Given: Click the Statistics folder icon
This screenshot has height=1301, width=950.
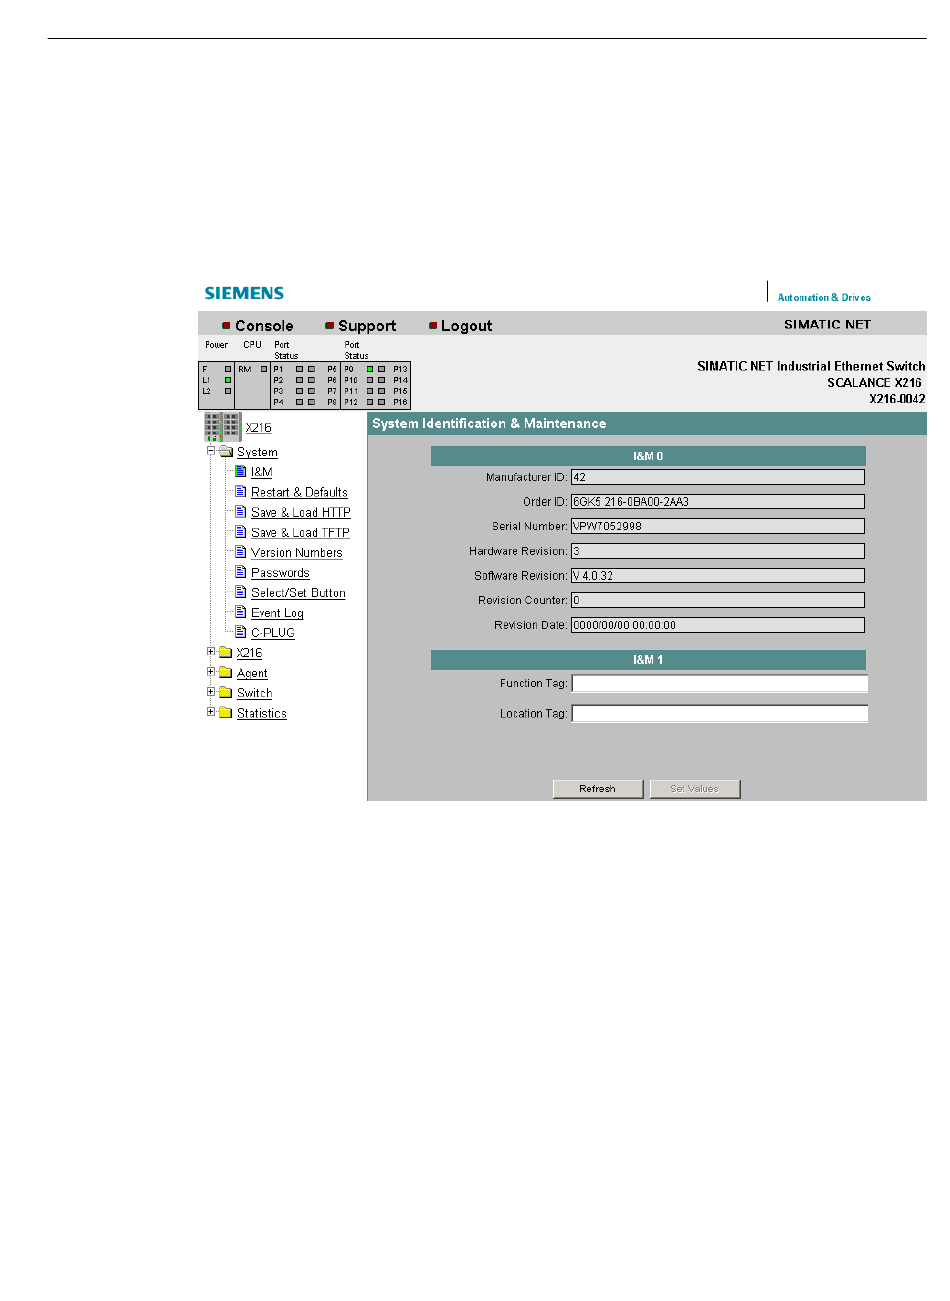Looking at the screenshot, I should (x=226, y=713).
